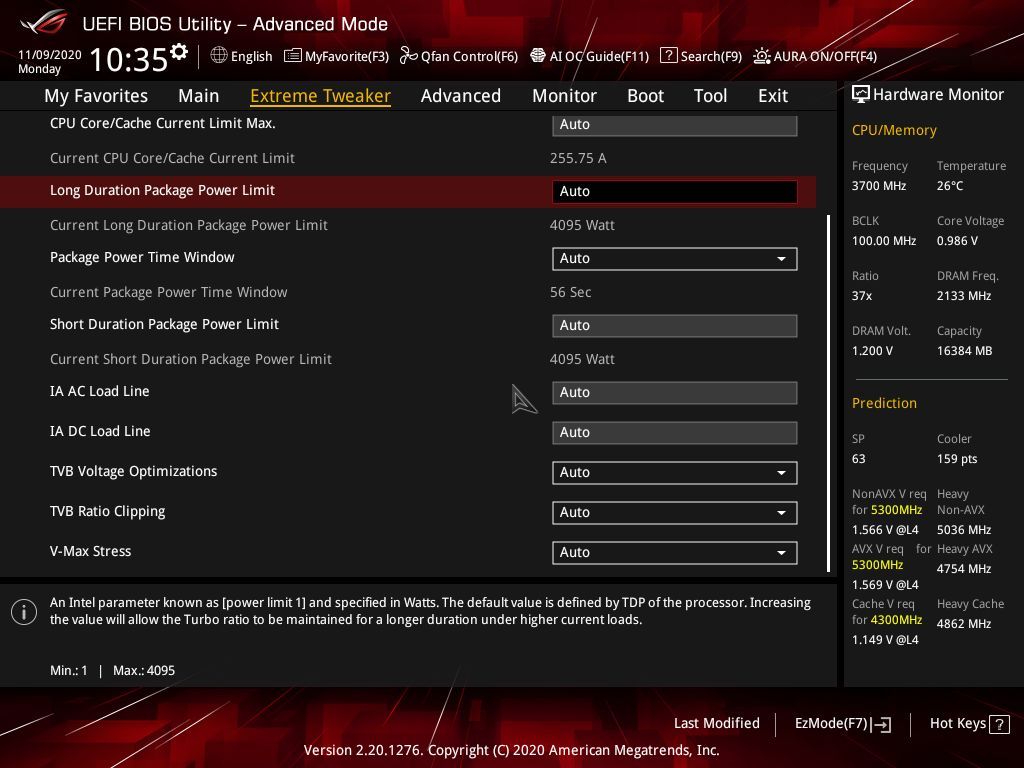Open the Tool tab
The width and height of the screenshot is (1024, 768).
[710, 96]
